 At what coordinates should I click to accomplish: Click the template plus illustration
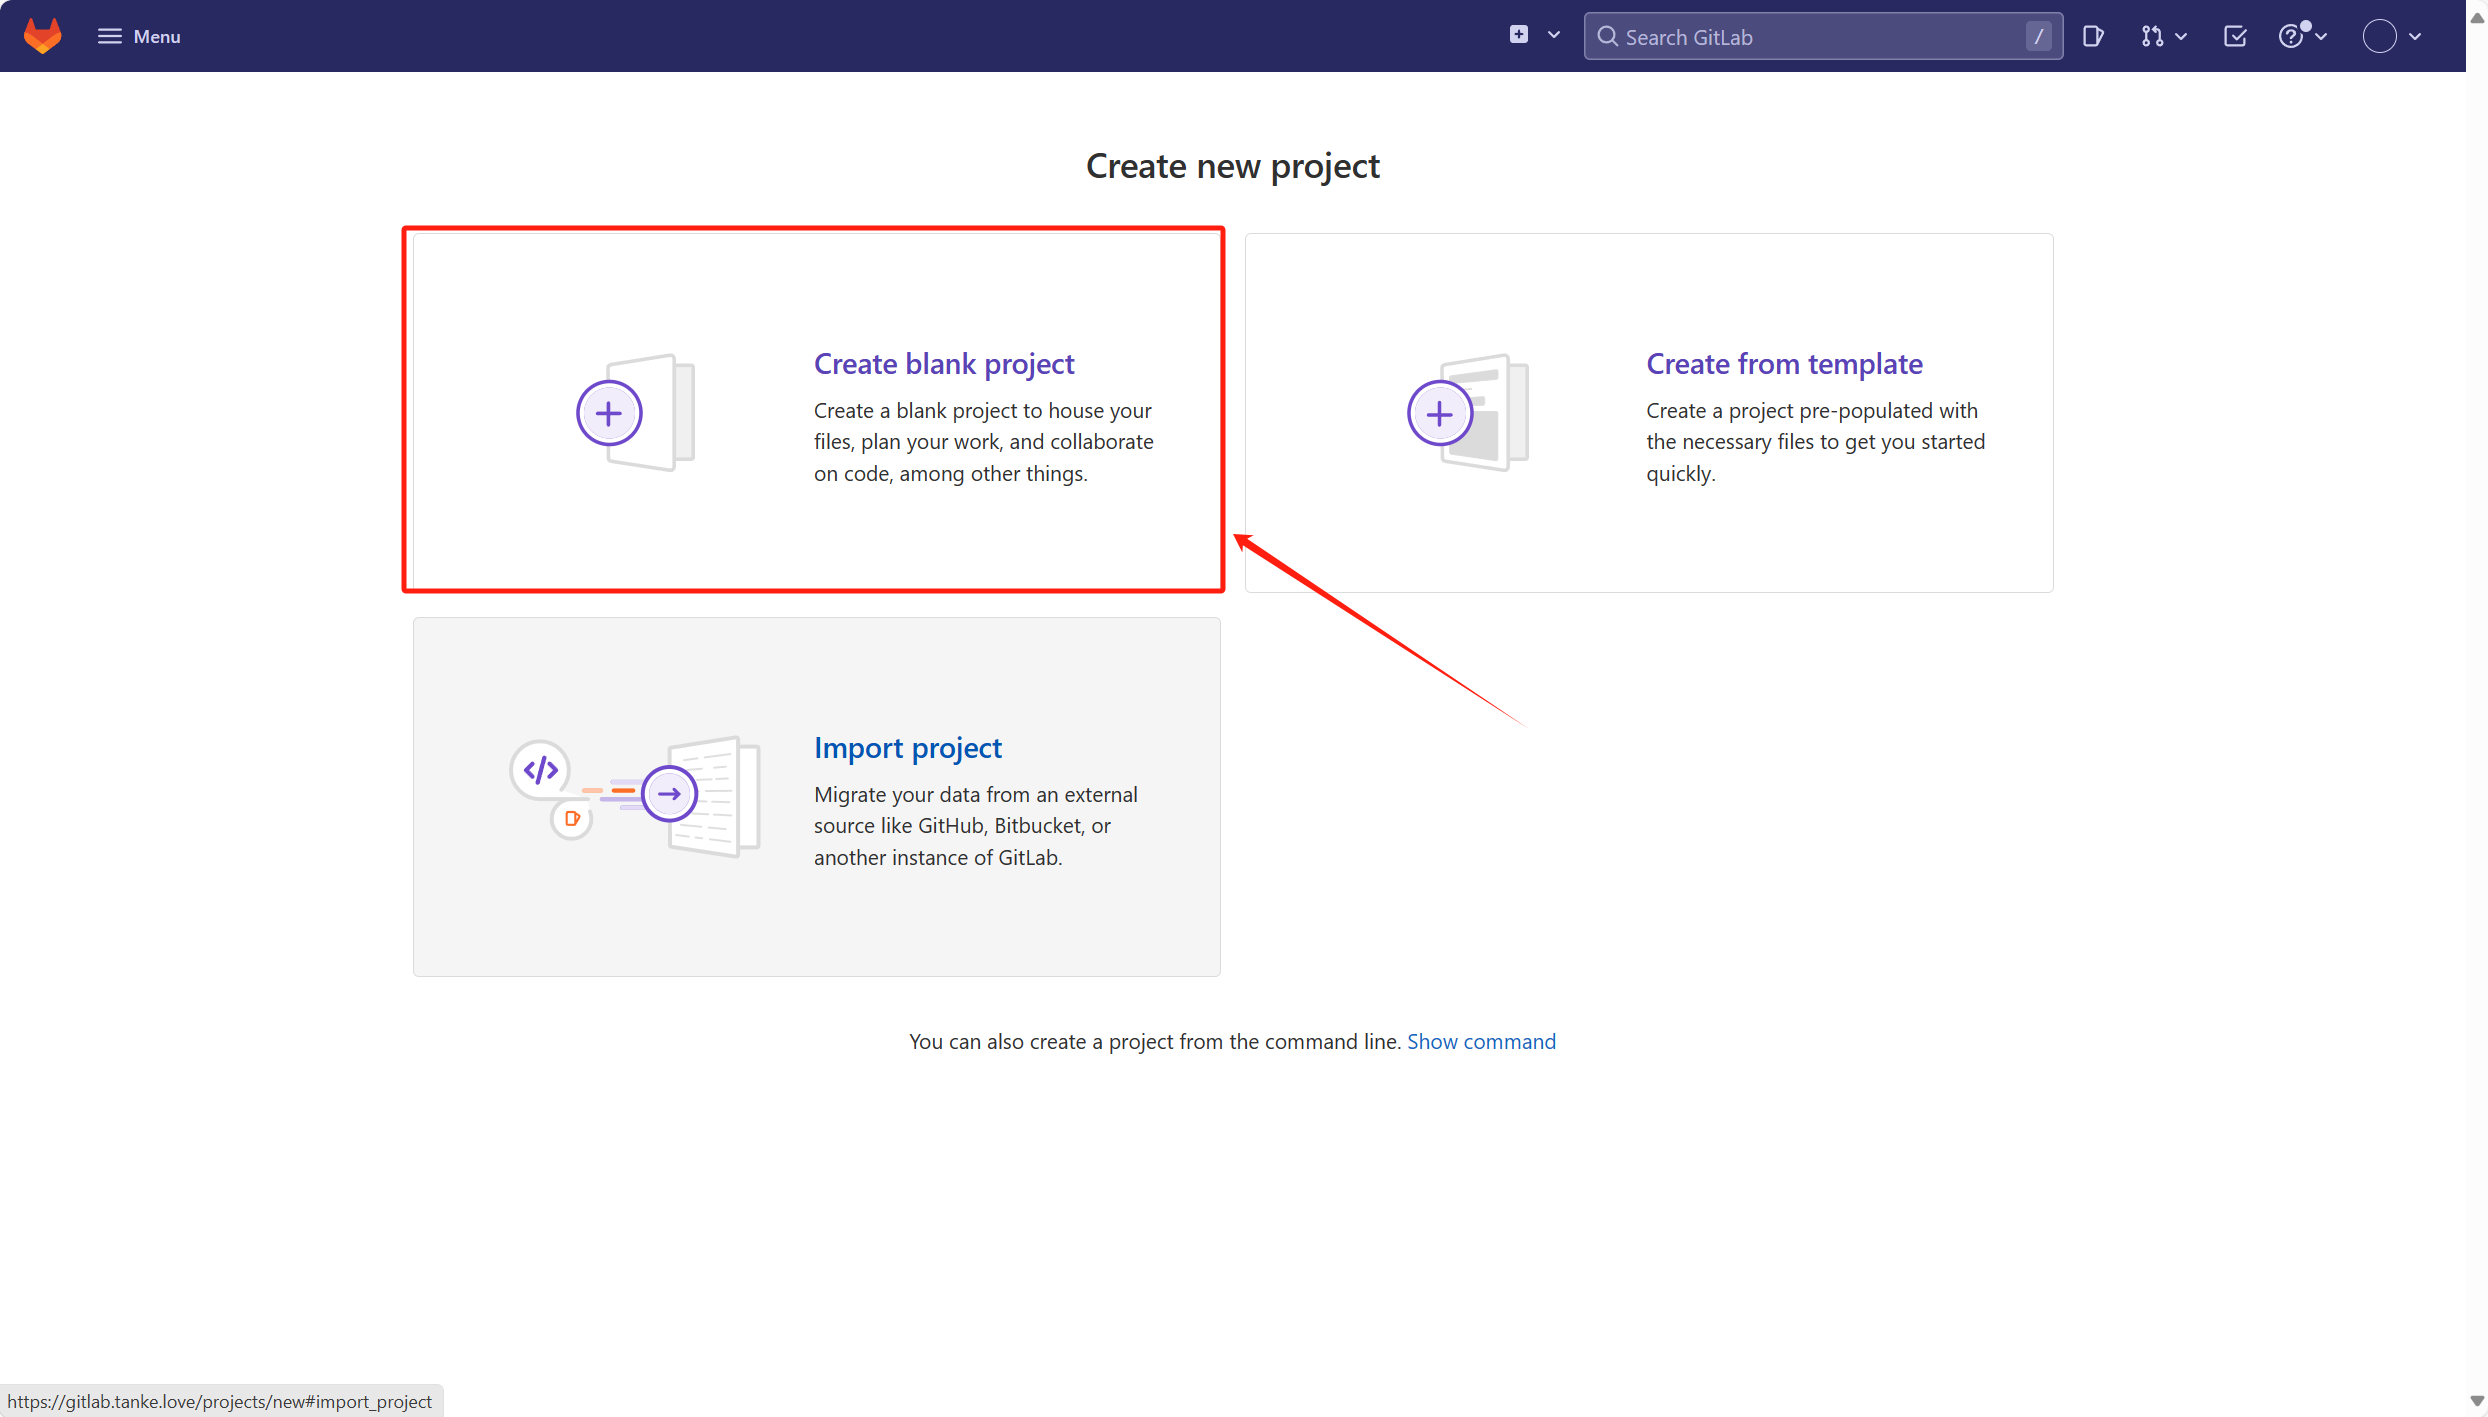tap(1440, 413)
